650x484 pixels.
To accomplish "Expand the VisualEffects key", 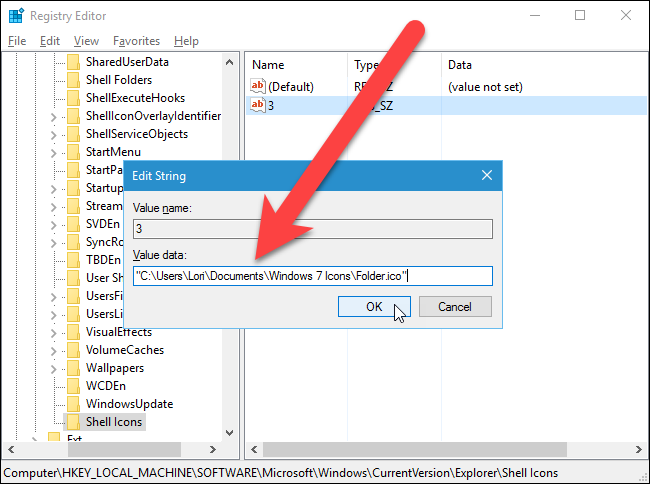I will (53, 333).
